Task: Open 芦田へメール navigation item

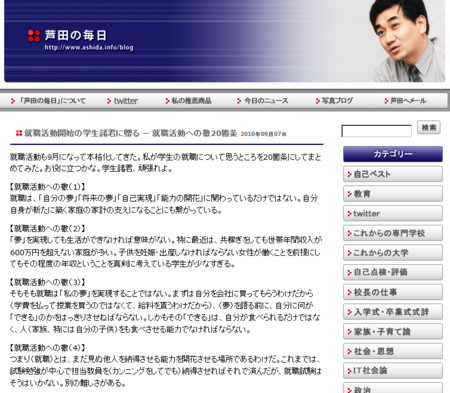Action: (408, 101)
